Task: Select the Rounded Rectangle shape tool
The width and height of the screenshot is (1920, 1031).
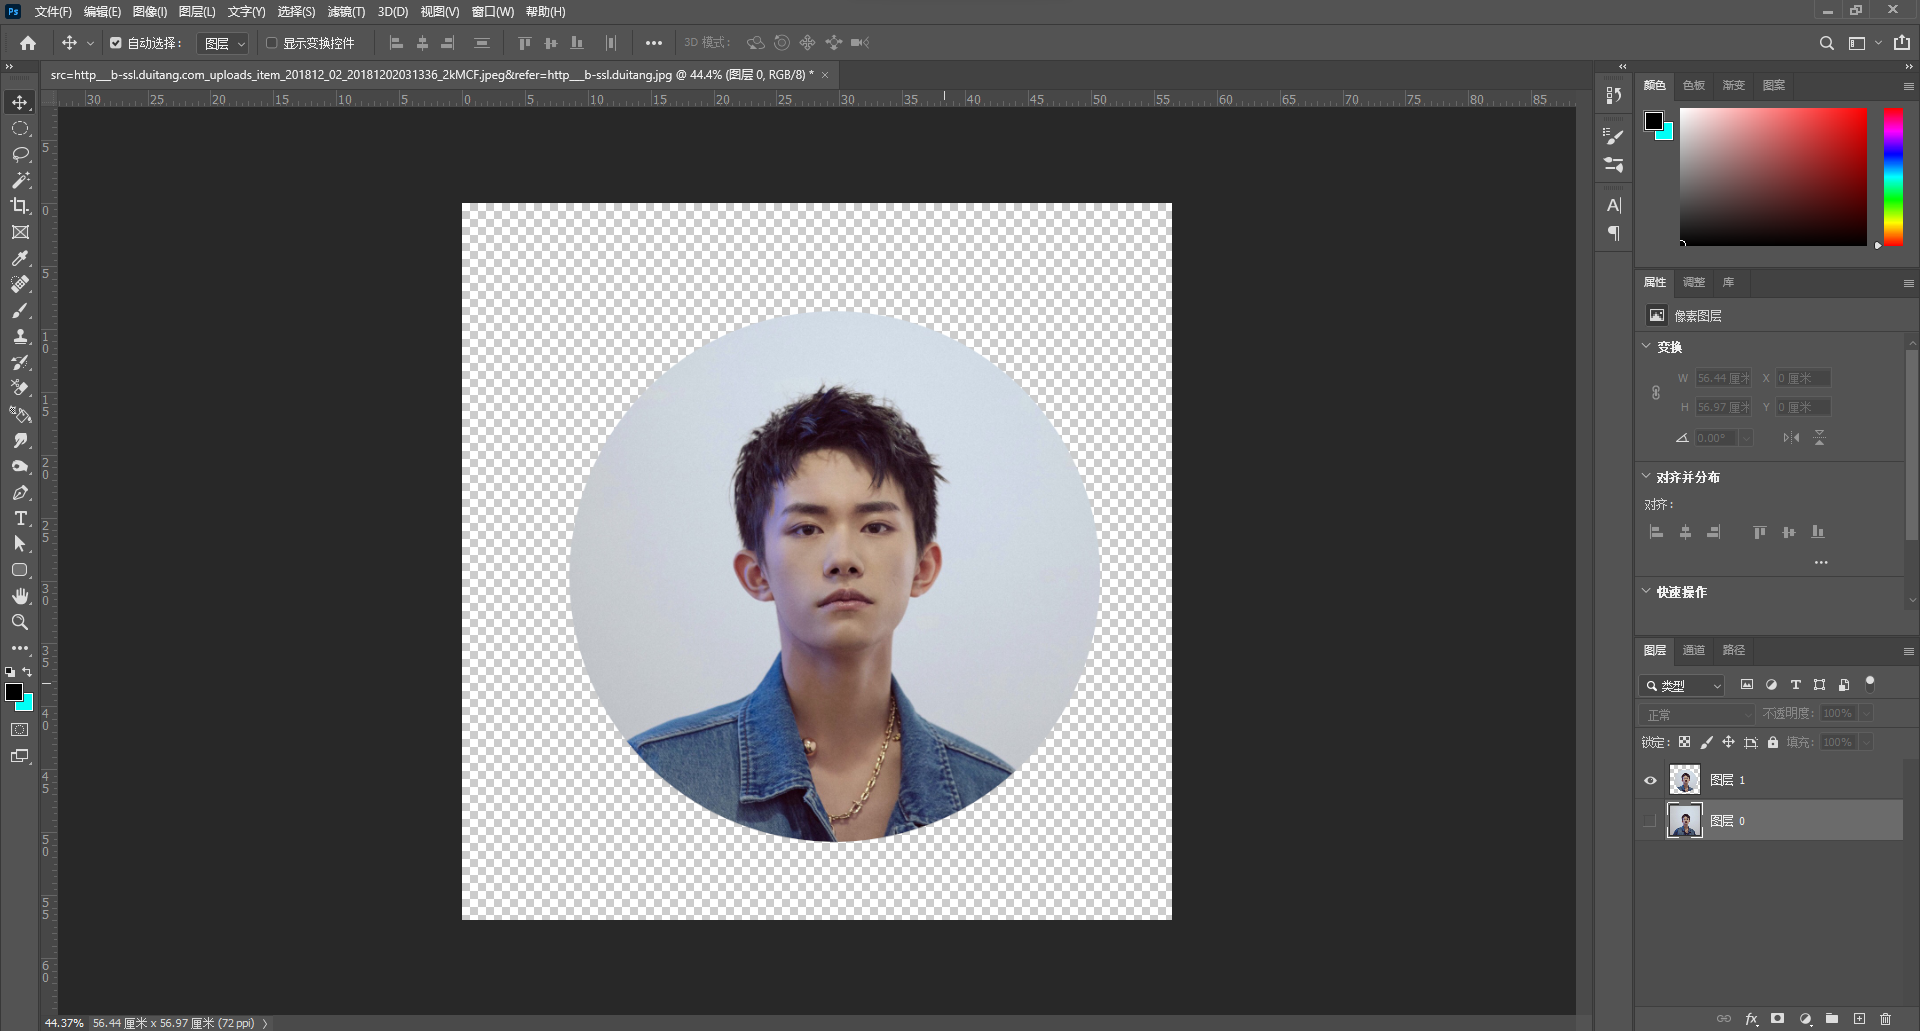Action: pos(20,570)
